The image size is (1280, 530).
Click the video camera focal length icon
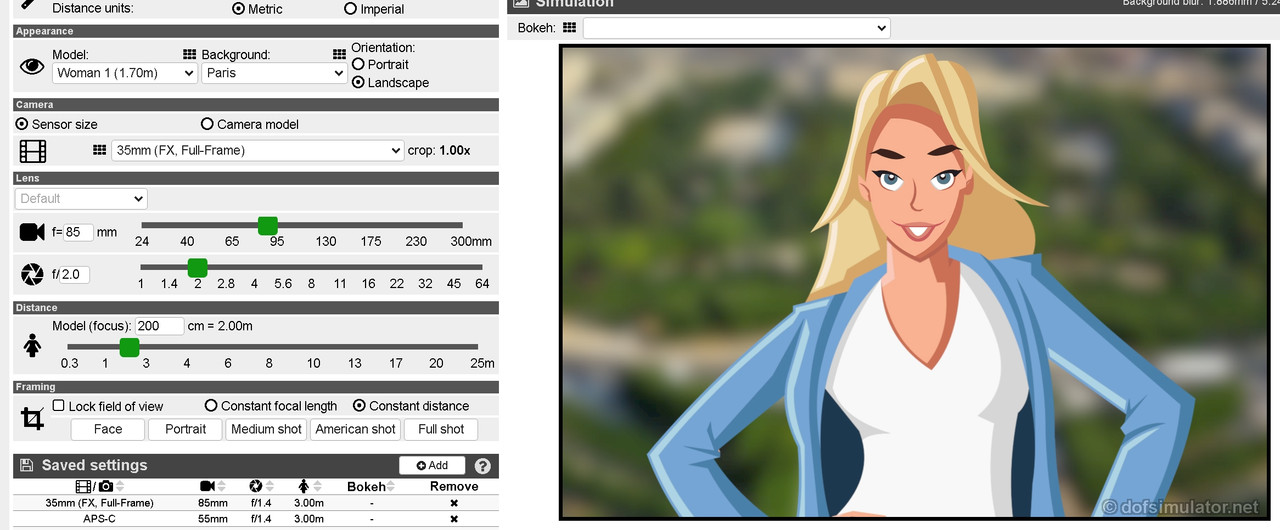tap(32, 232)
